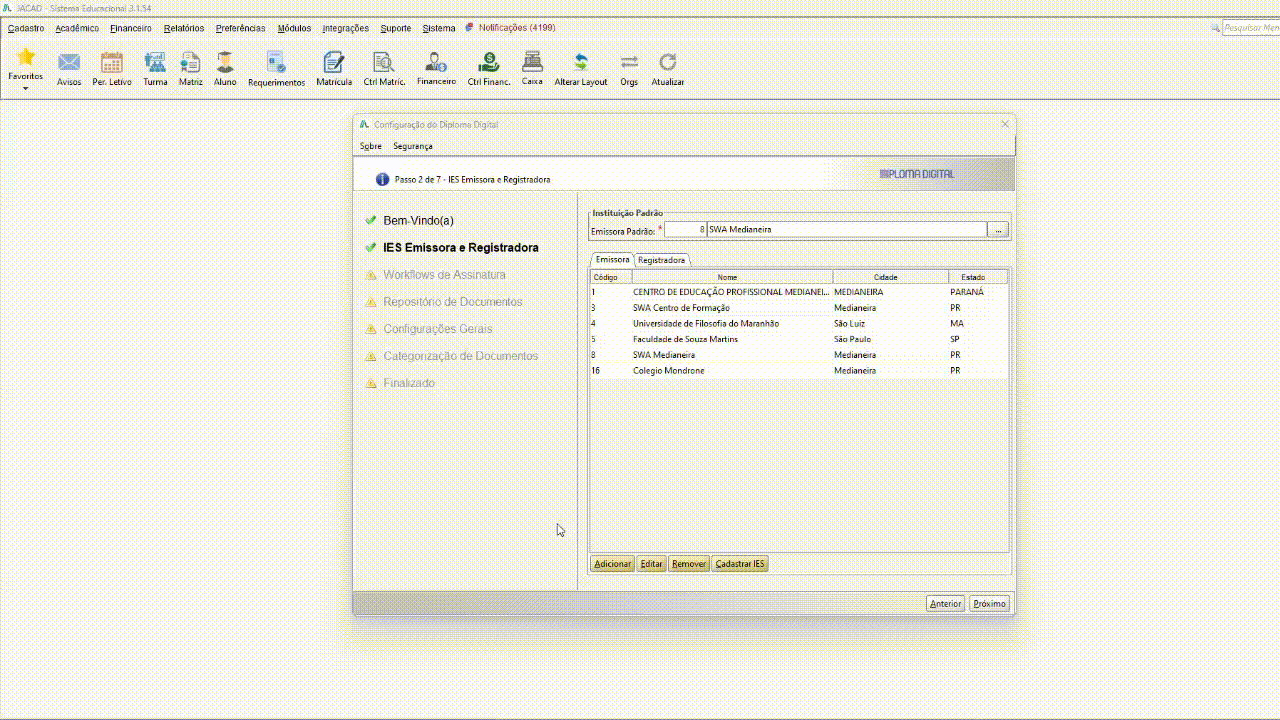Select row Faculdade de Souza Martins

[x=799, y=339]
